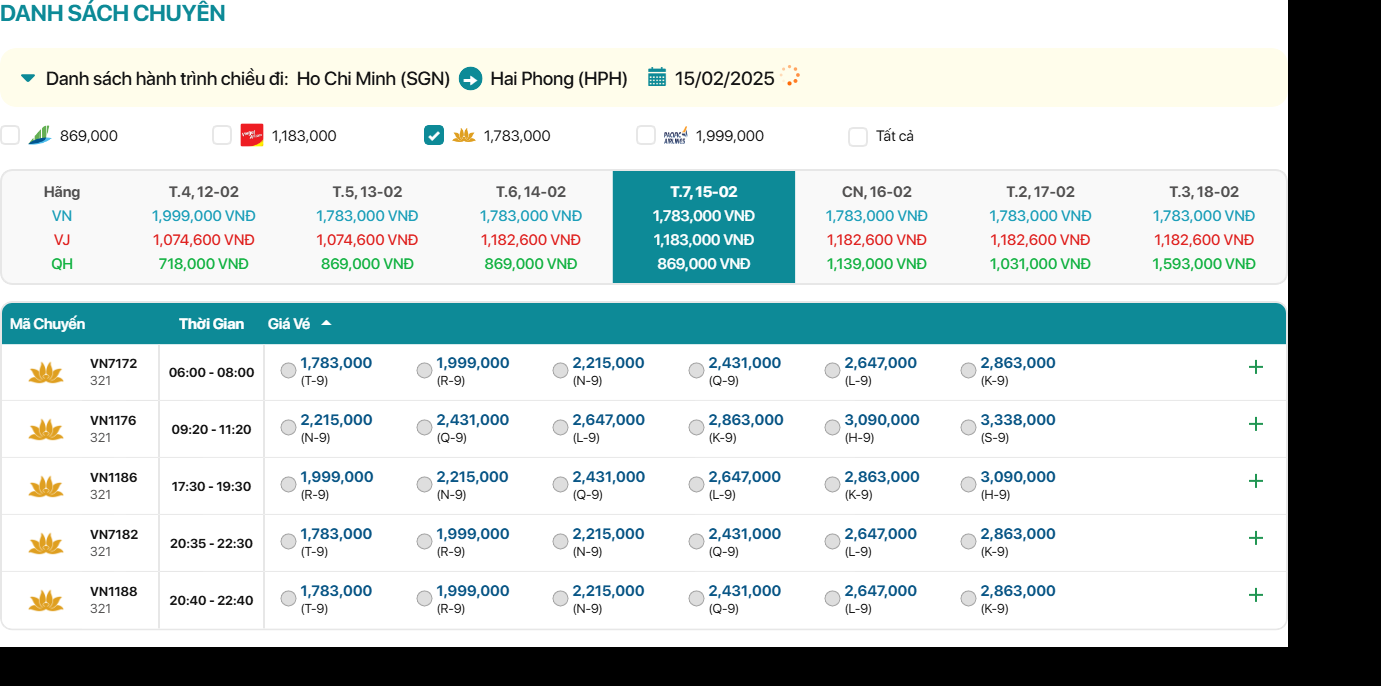Viewport: 1381px width, 686px height.
Task: Enable the Bamboo Airways 869,000 checkbox
Action: coord(10,136)
